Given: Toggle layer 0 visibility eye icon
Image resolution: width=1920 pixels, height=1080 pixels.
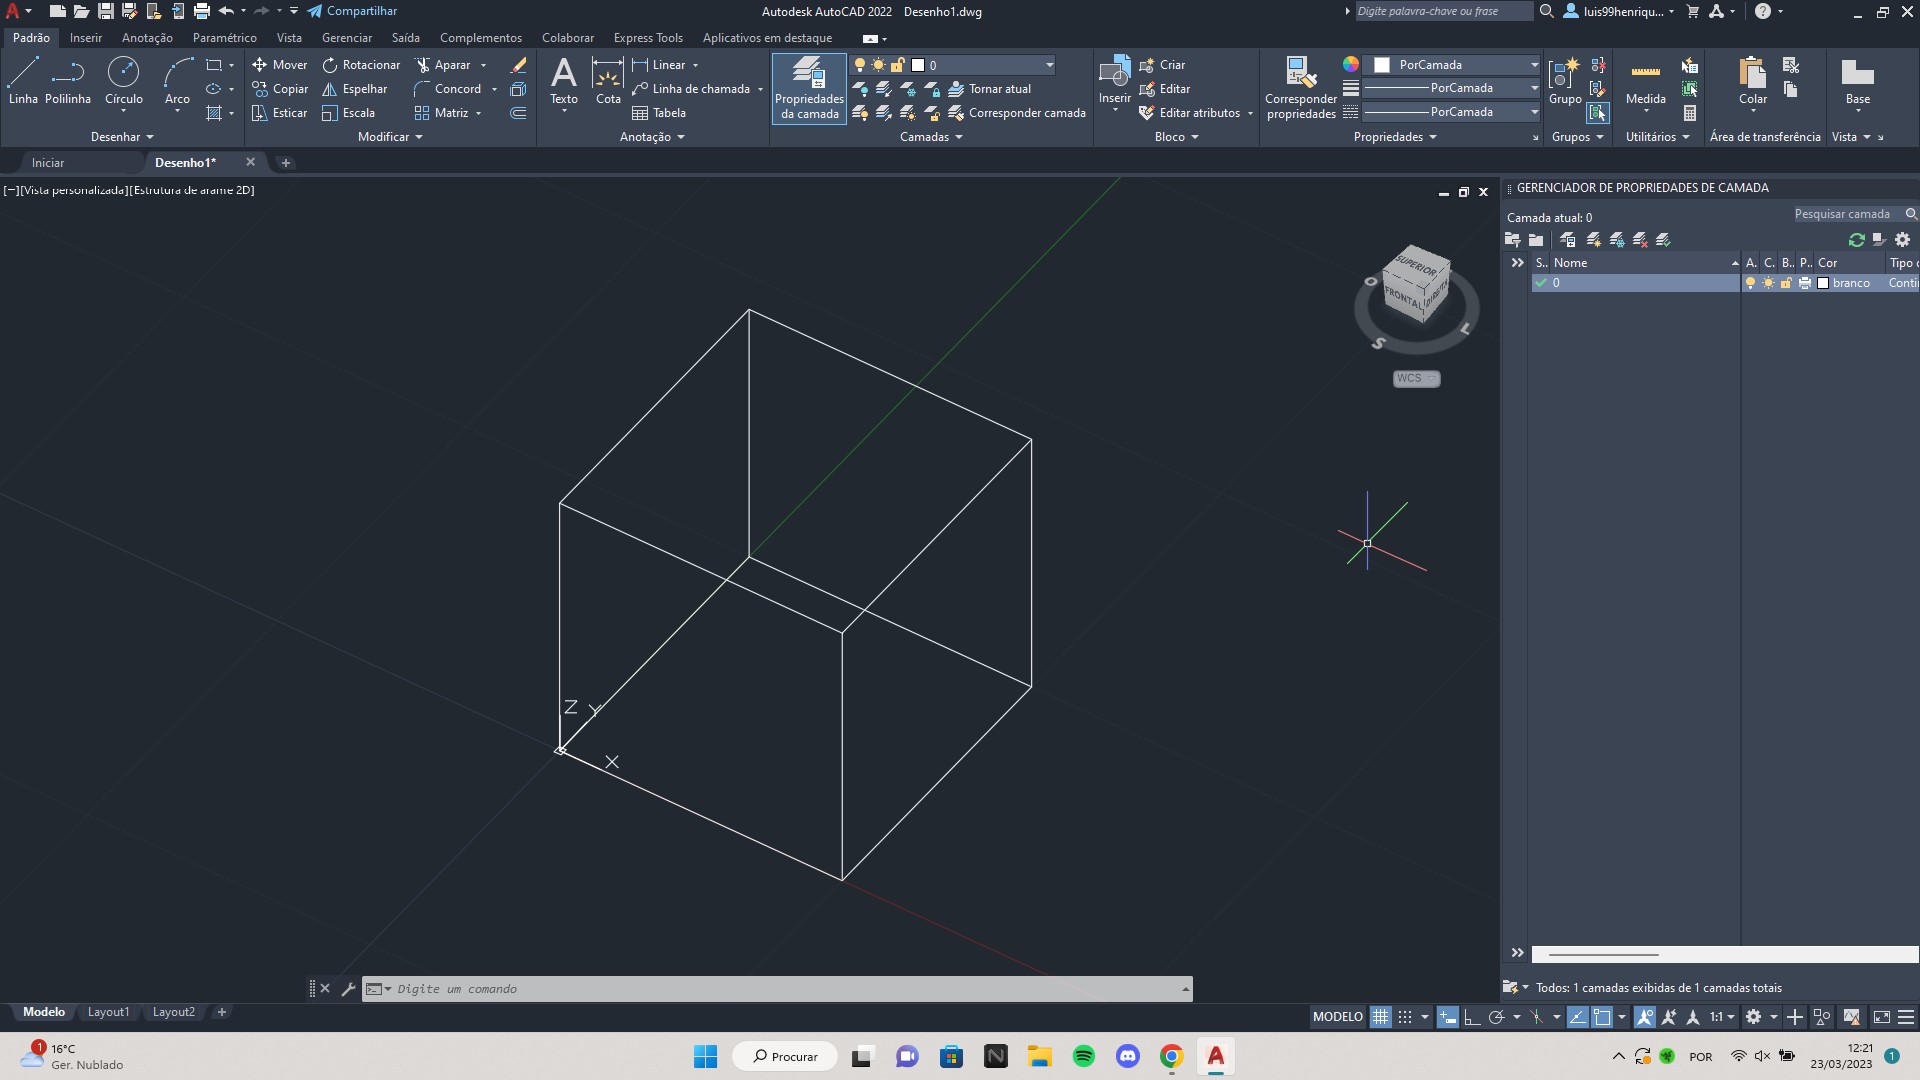Looking at the screenshot, I should tap(1749, 282).
